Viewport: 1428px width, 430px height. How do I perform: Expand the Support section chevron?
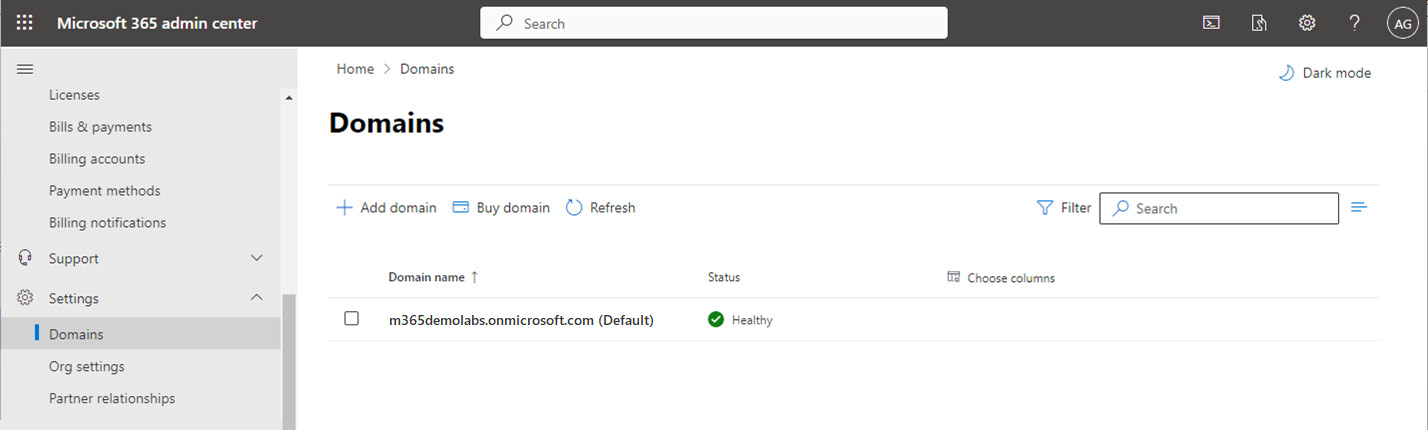(257, 258)
